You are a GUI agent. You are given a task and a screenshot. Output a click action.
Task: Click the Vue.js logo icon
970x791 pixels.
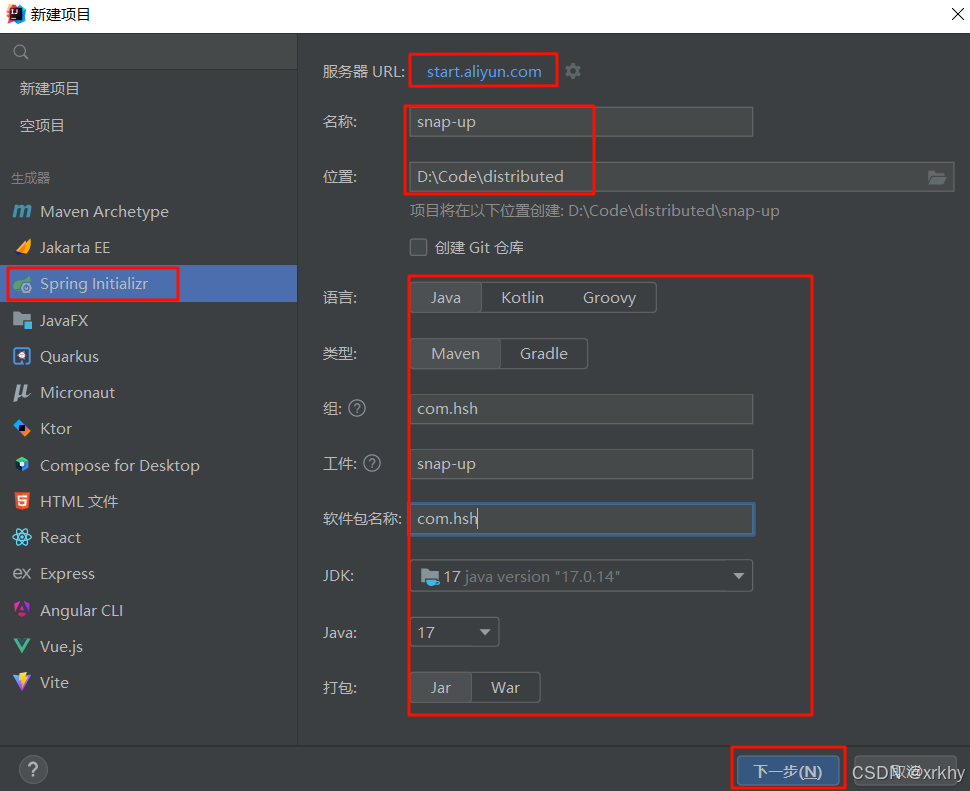point(22,646)
